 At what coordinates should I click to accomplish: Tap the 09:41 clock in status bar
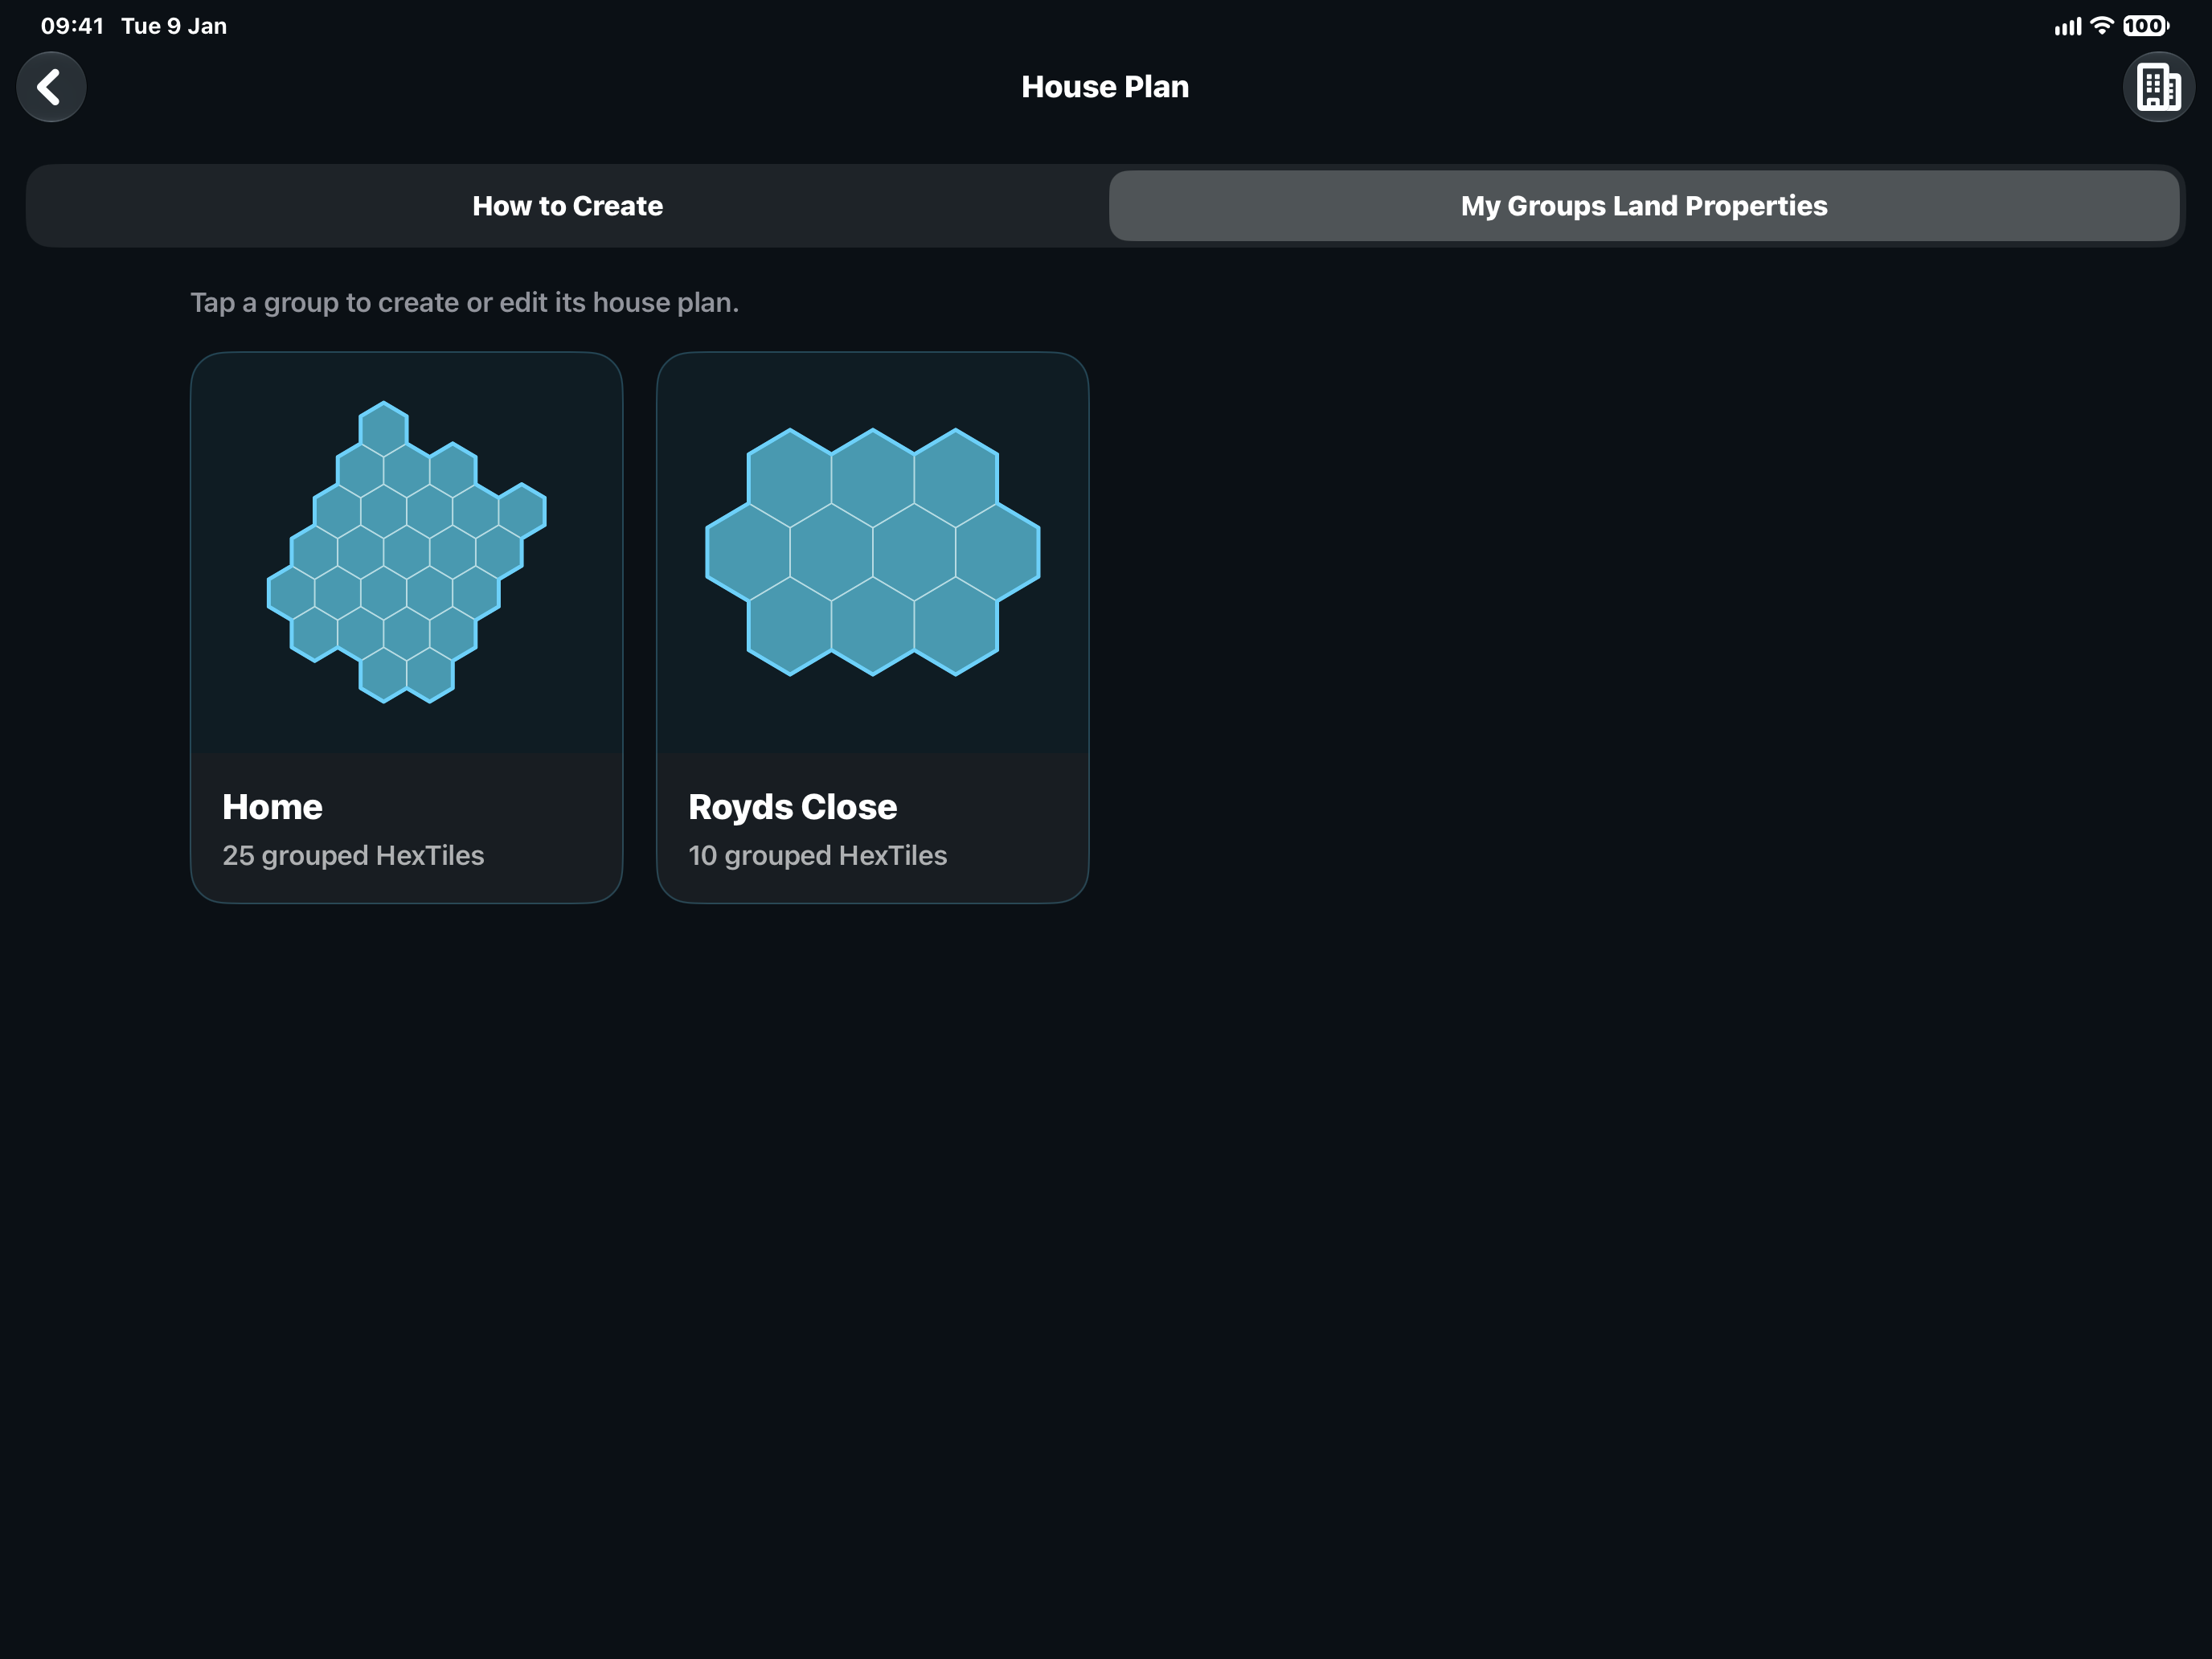coord(72,26)
